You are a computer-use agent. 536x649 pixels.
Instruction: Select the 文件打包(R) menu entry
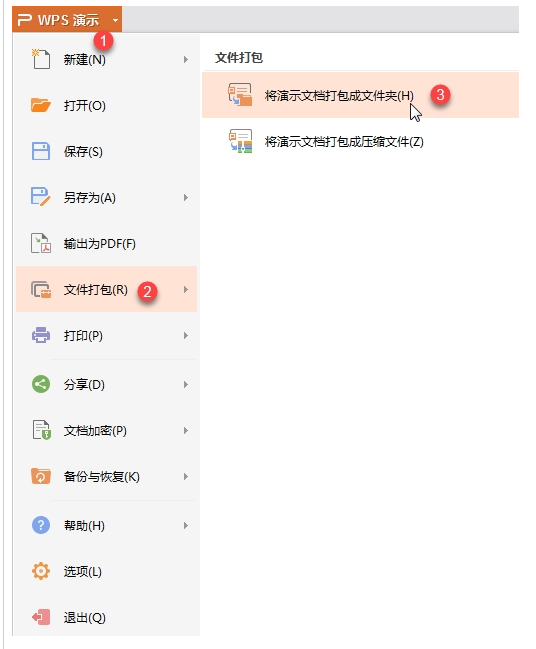point(106,289)
